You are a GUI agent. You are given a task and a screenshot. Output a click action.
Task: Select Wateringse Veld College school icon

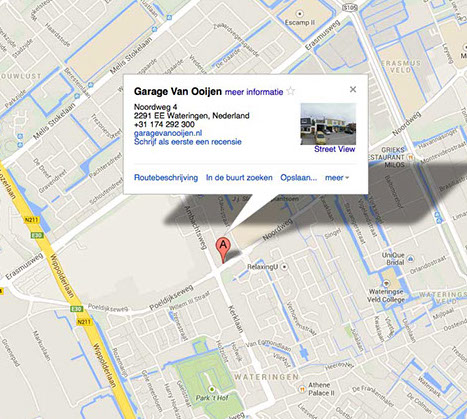tap(386, 284)
